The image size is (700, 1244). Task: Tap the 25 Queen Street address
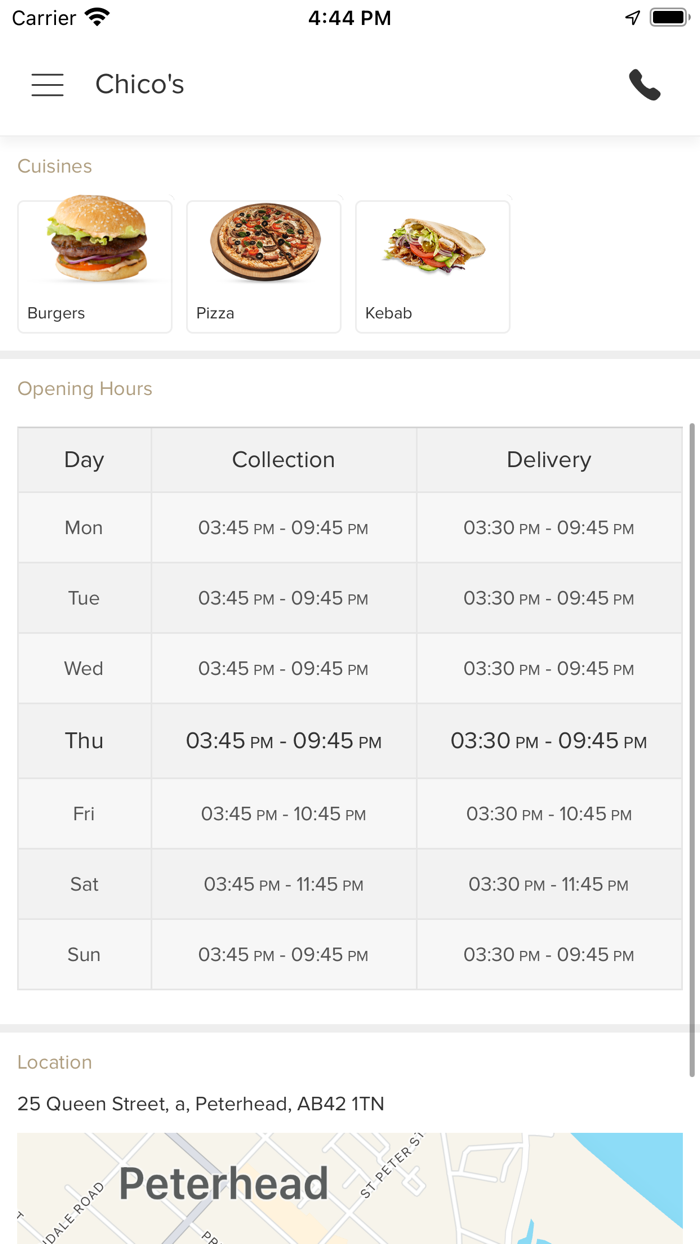coord(201,1104)
